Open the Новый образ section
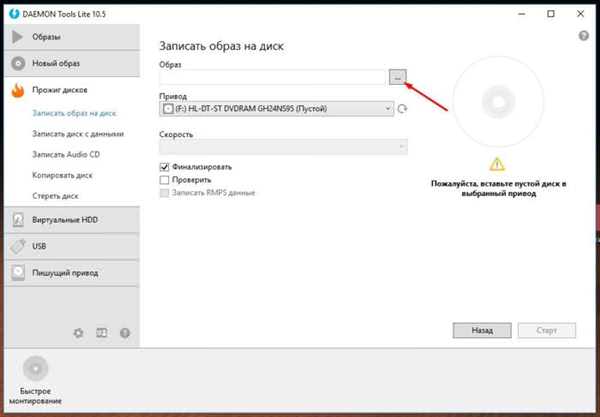This screenshot has width=600, height=417. pos(72,64)
